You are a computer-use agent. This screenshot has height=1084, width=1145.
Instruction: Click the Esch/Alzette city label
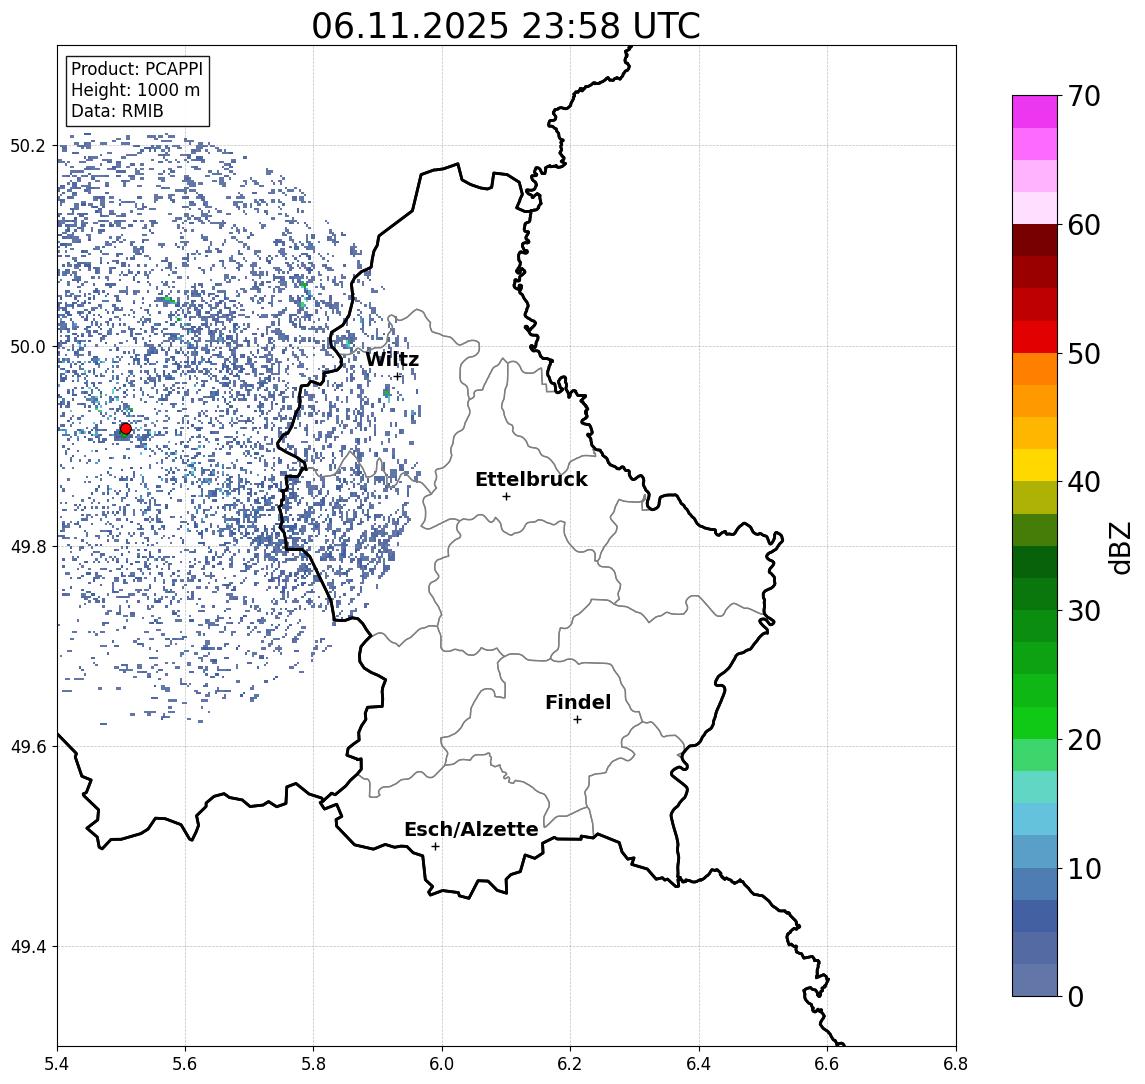tap(471, 829)
